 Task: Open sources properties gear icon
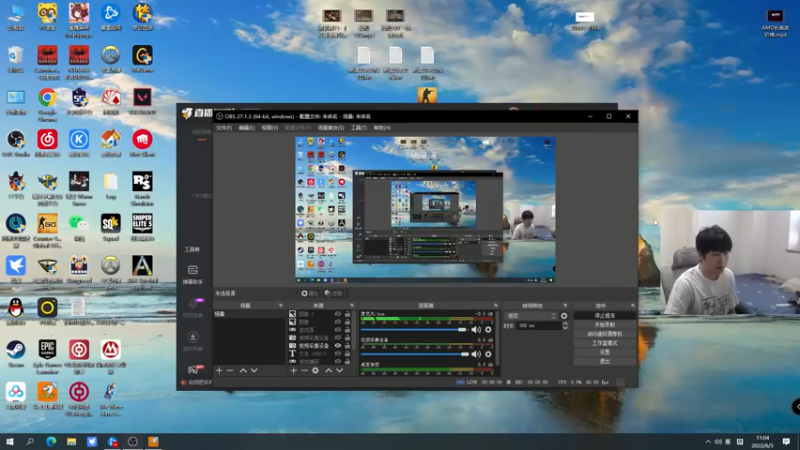click(316, 370)
